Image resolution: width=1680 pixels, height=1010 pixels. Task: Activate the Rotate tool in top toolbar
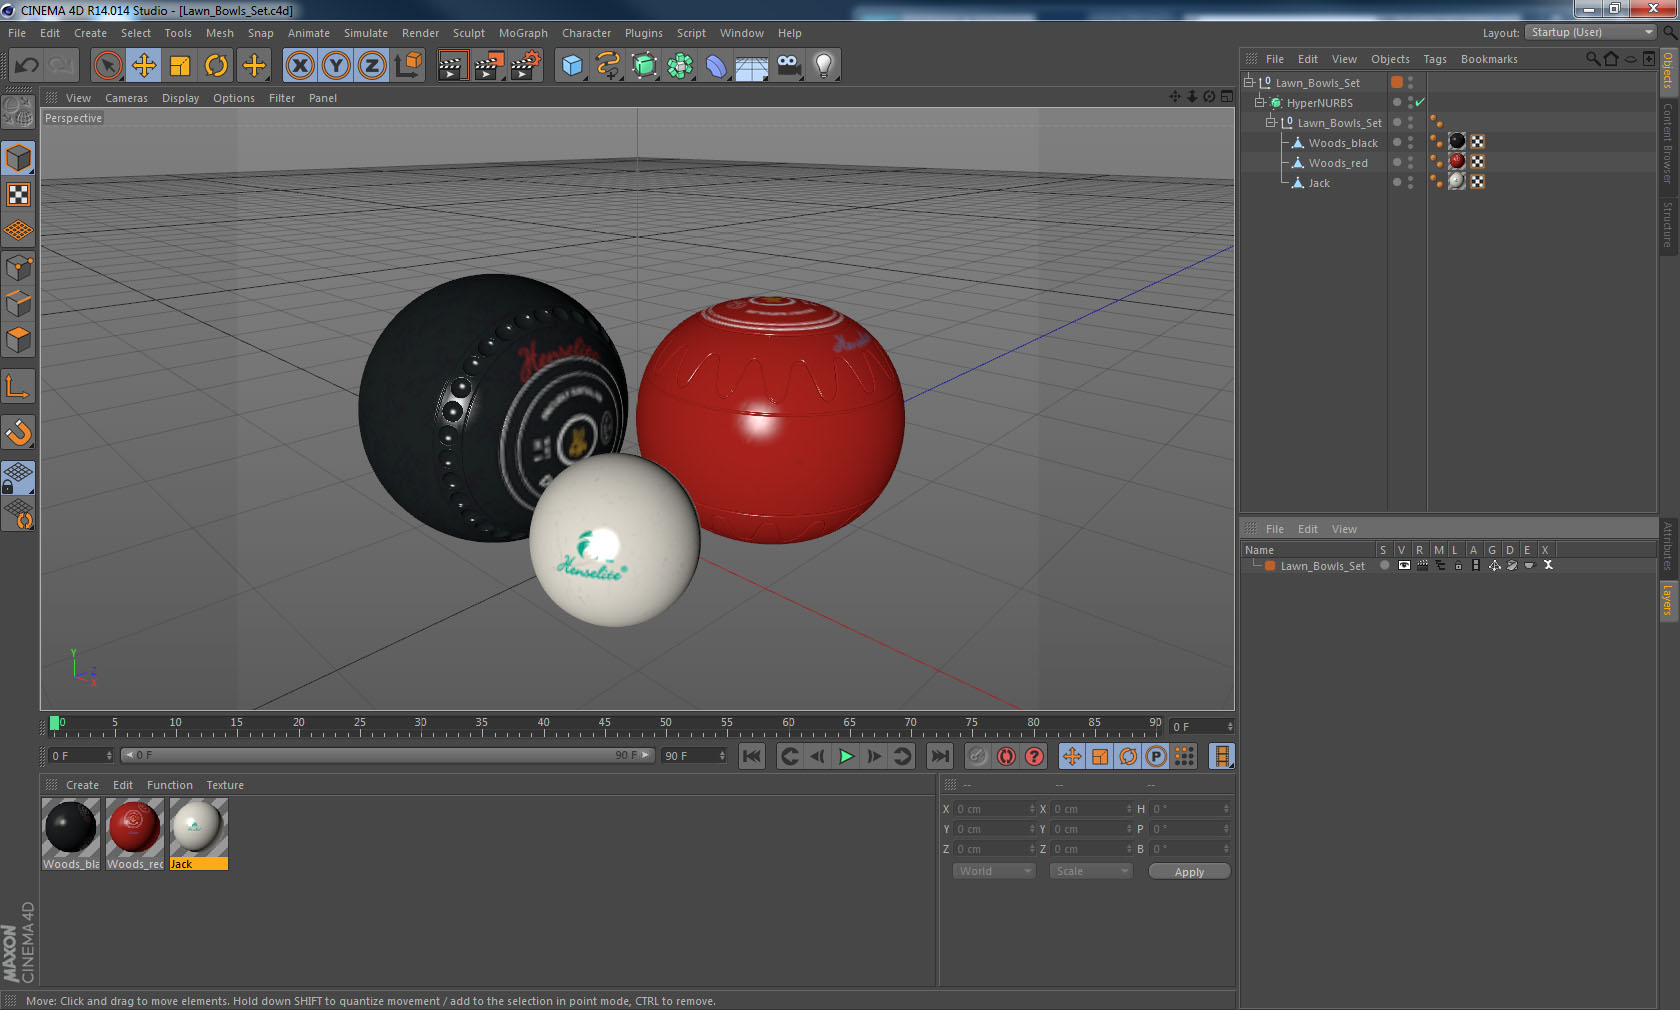tap(216, 66)
